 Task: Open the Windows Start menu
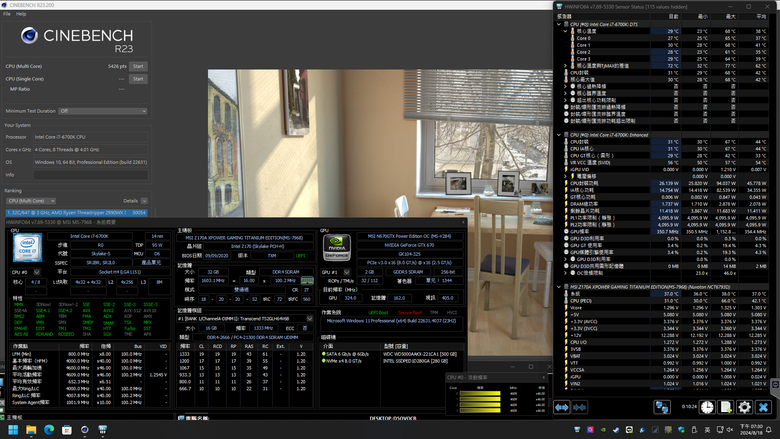point(13,430)
